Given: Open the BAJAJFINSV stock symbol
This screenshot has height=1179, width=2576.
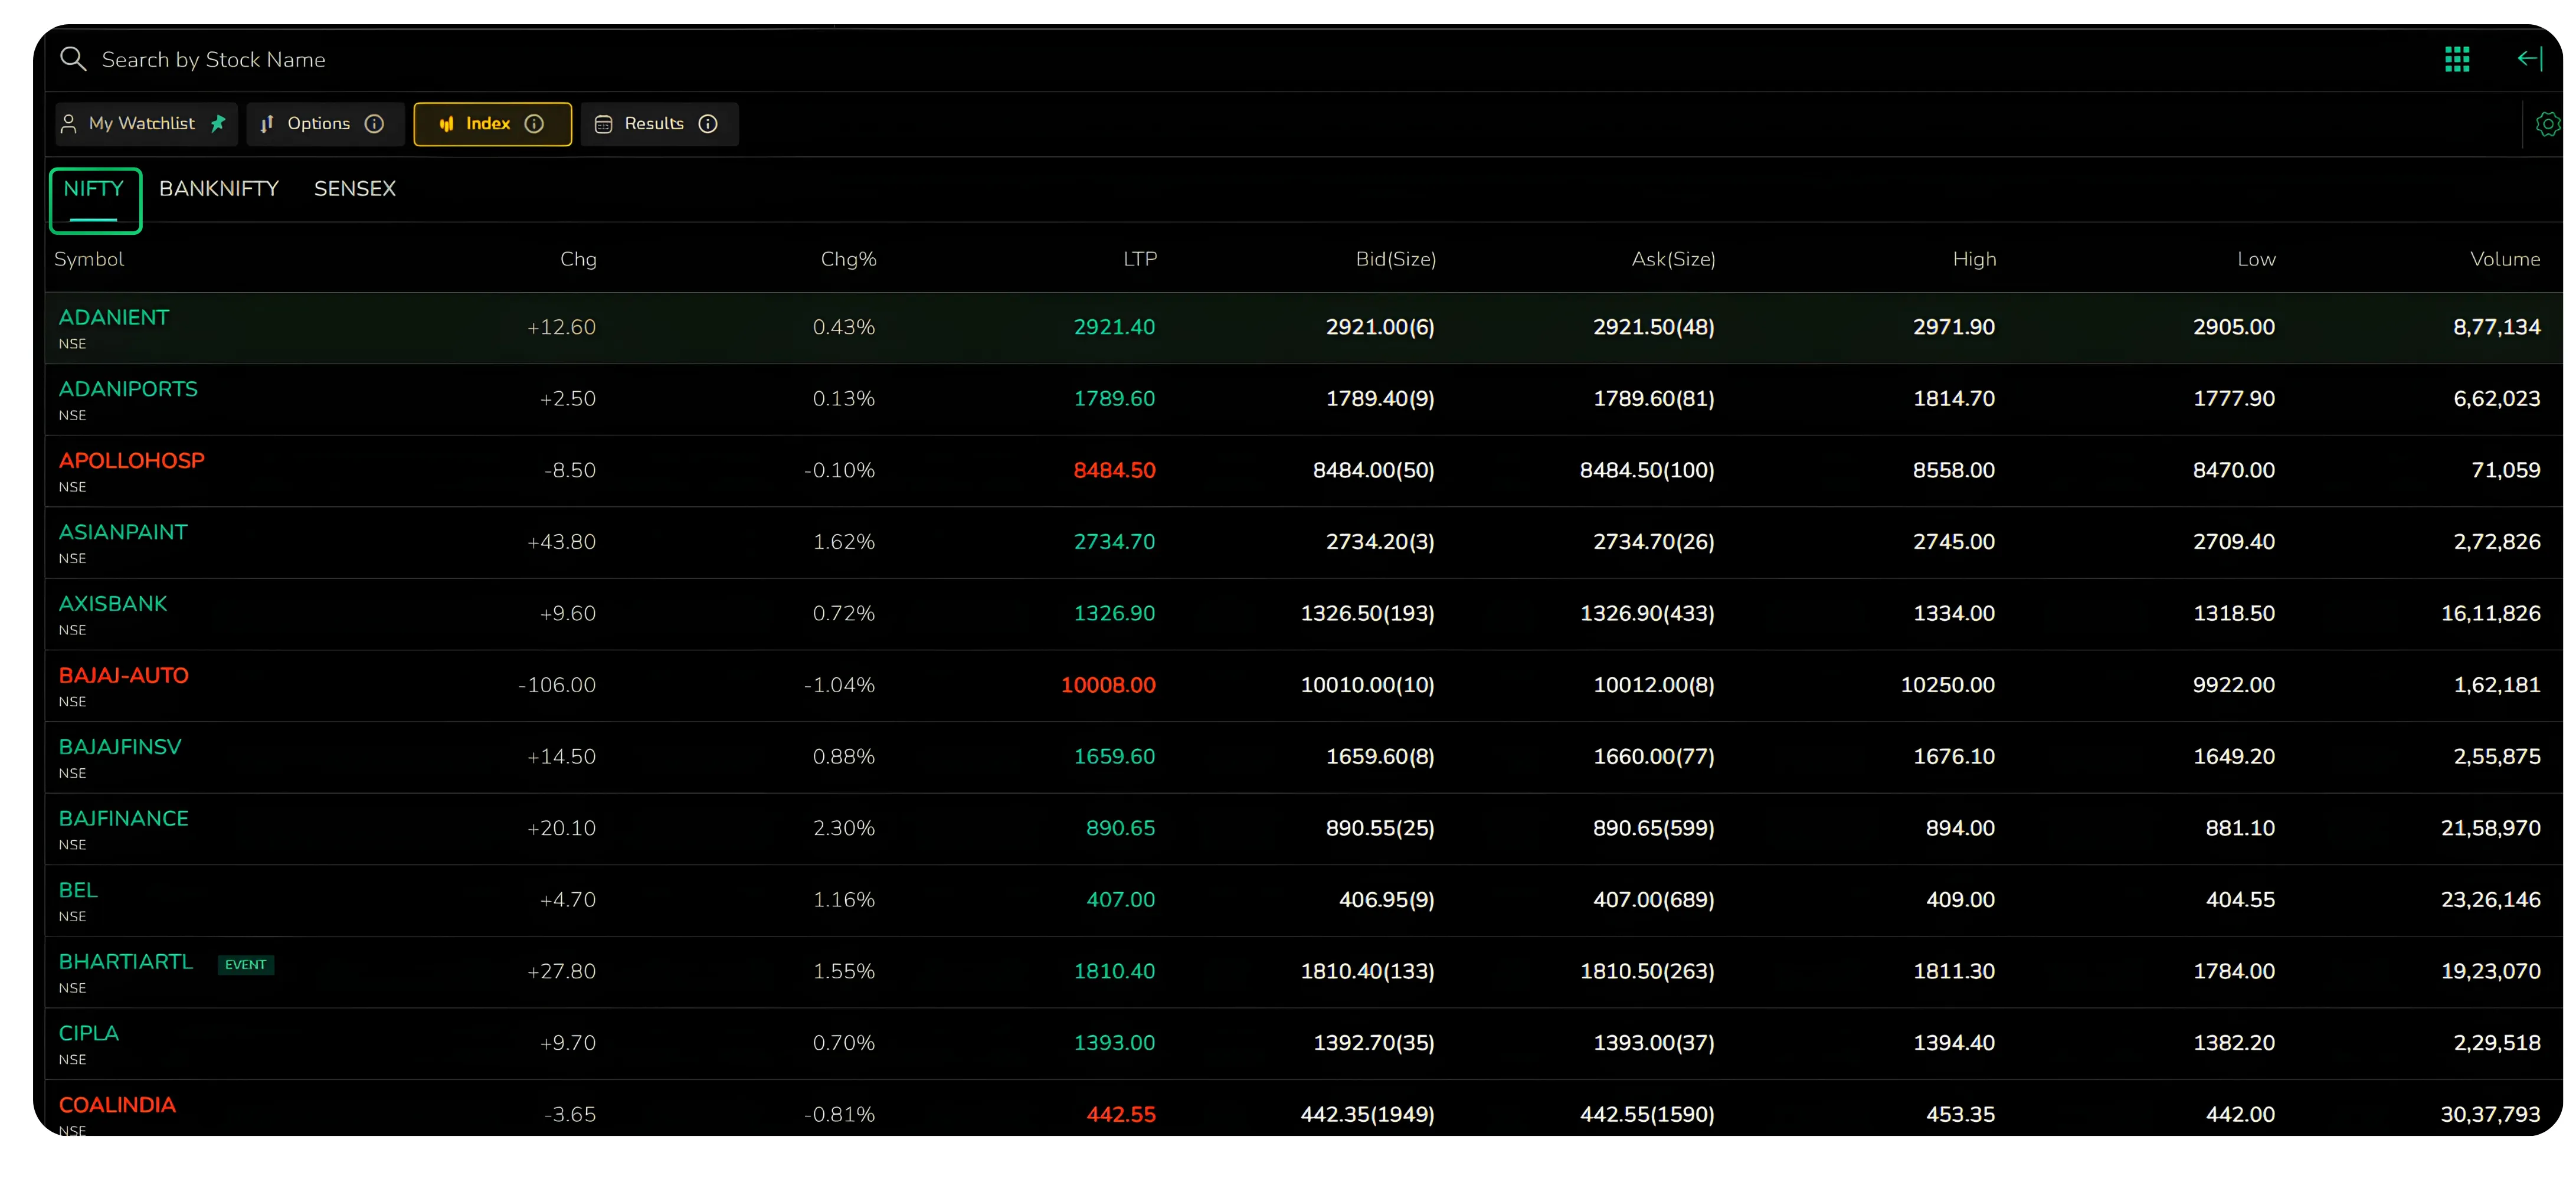Looking at the screenshot, I should click(x=120, y=747).
